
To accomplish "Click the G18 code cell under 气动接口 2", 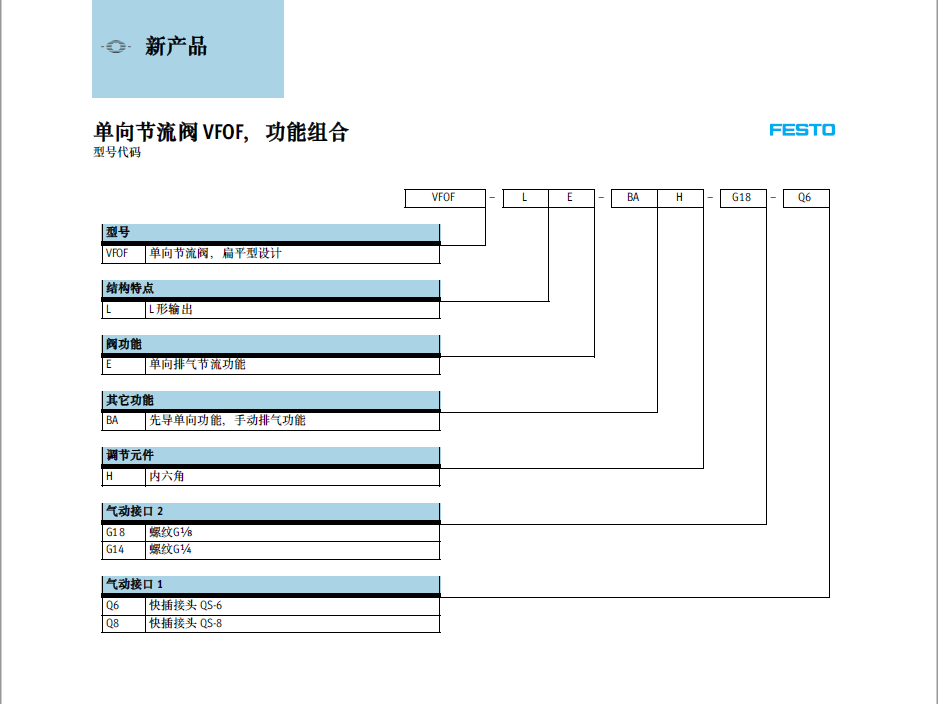I will (x=124, y=532).
